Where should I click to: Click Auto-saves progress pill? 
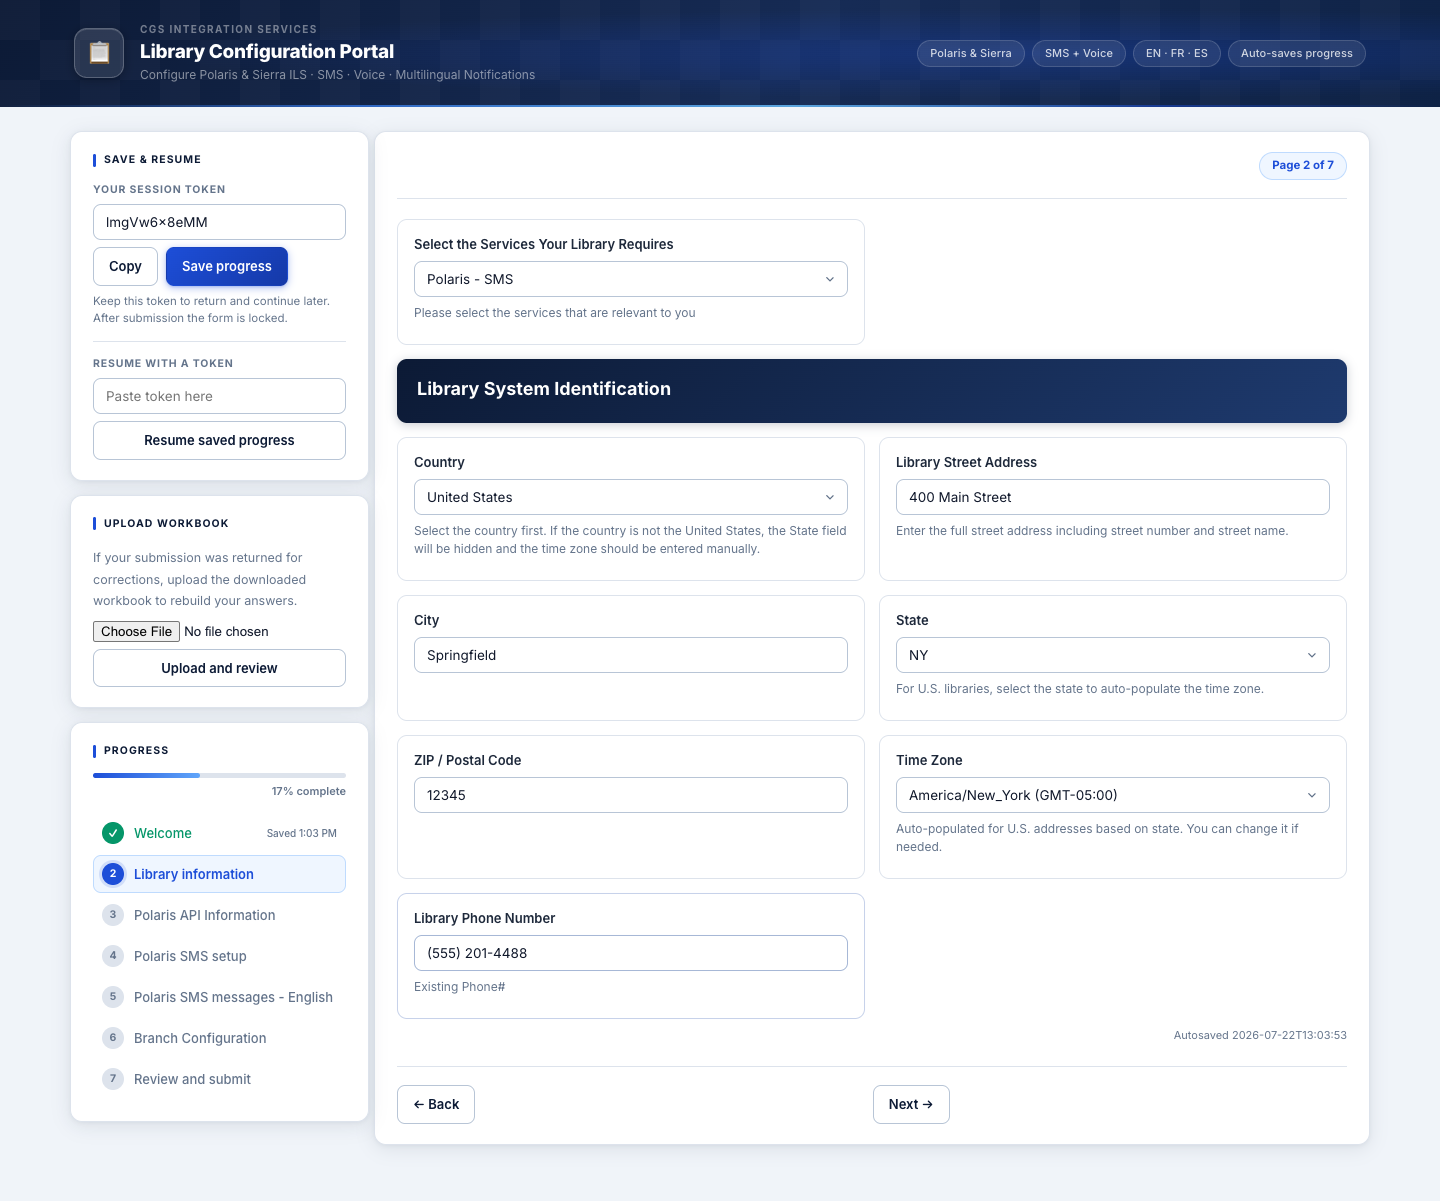tap(1297, 53)
